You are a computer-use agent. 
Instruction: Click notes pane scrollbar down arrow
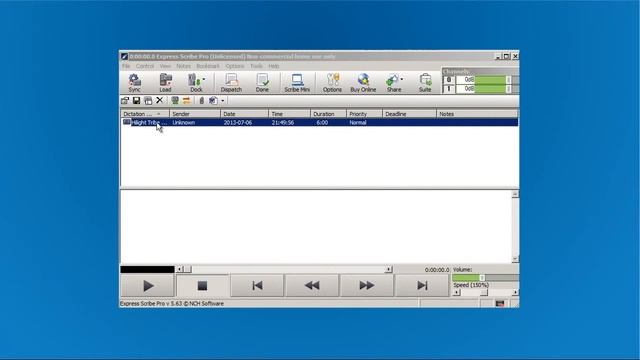(515, 259)
